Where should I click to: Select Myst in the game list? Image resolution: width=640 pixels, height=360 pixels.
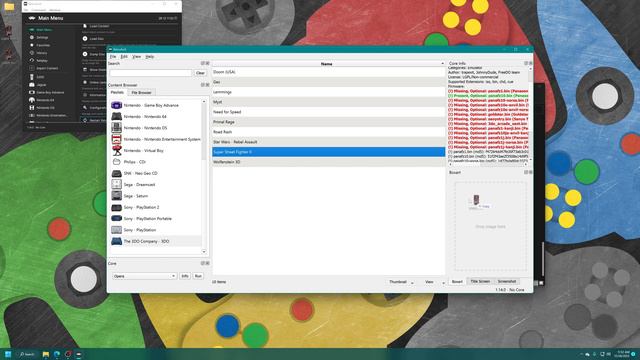pyautogui.click(x=329, y=102)
